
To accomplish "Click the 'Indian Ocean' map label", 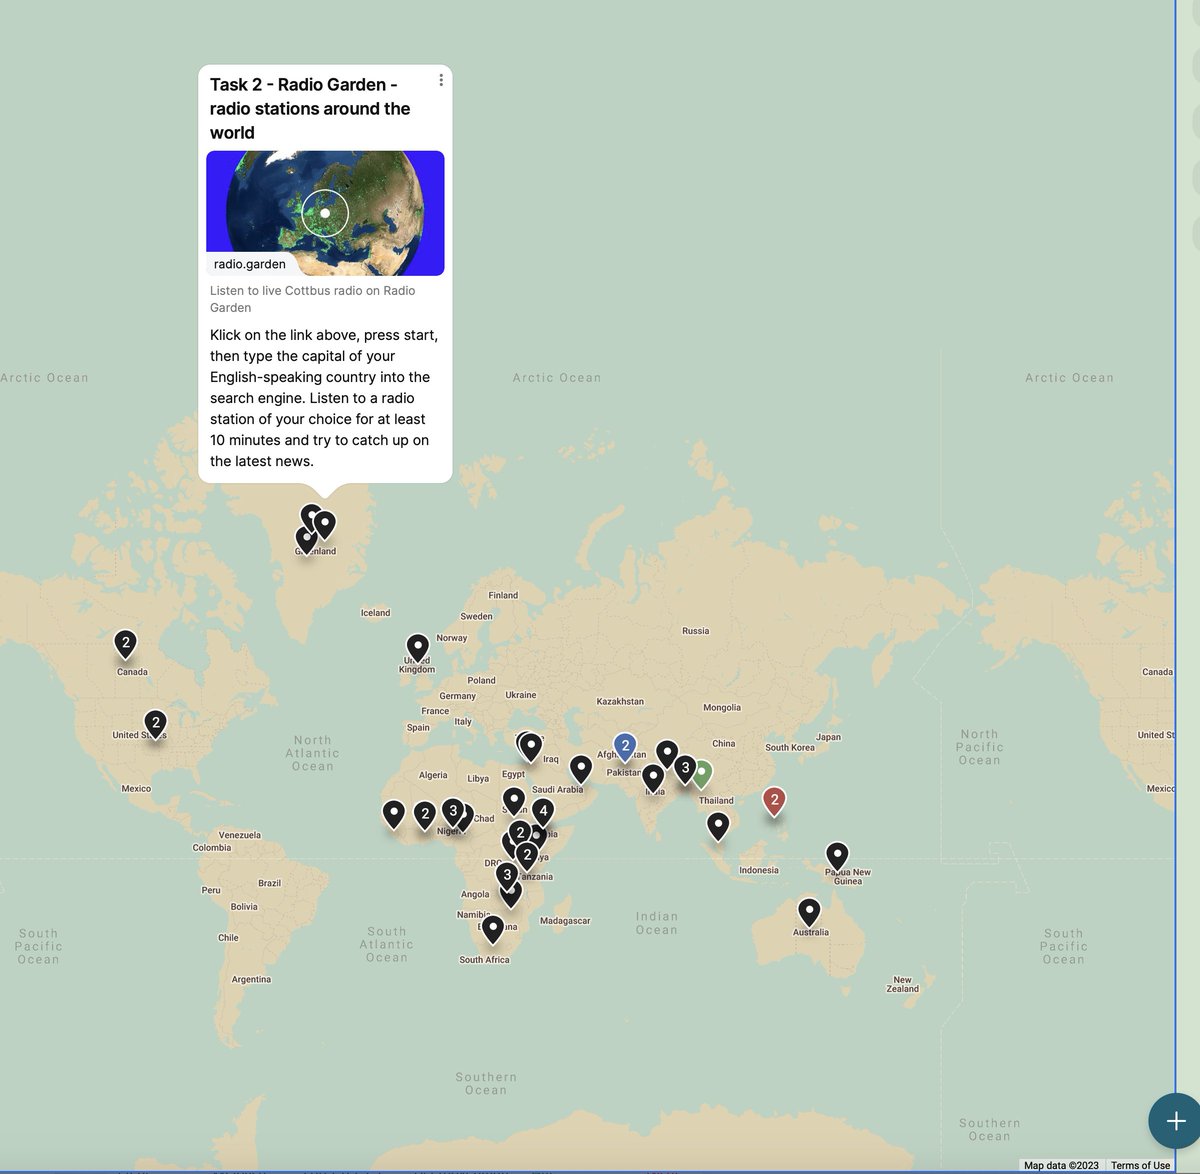I will click(657, 923).
